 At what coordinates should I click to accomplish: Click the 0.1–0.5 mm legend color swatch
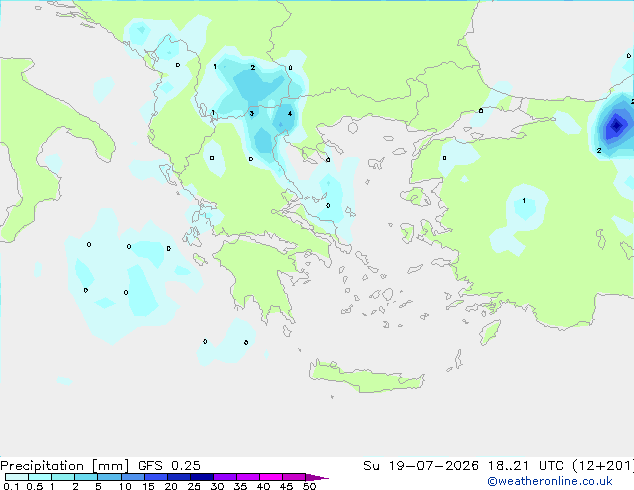click(x=17, y=477)
